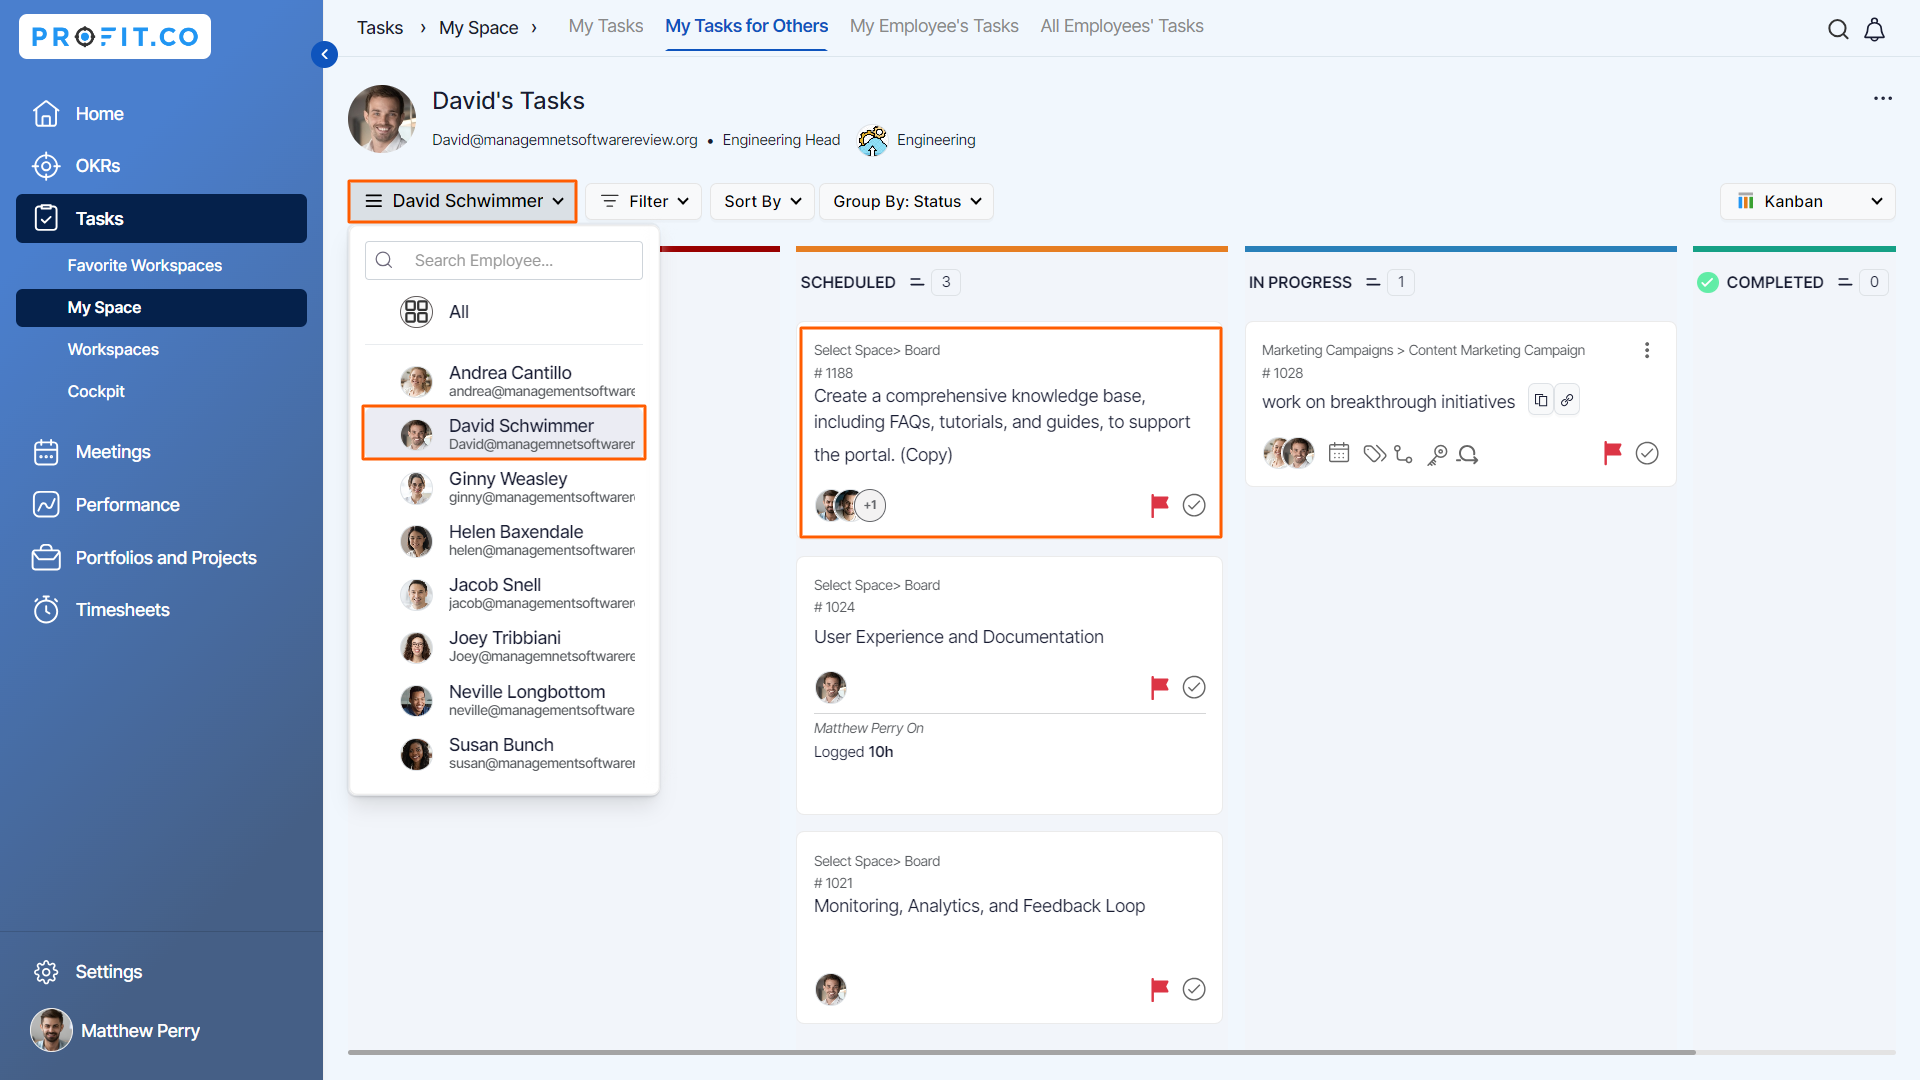Click the red priority flag on task 1024

[1159, 687]
